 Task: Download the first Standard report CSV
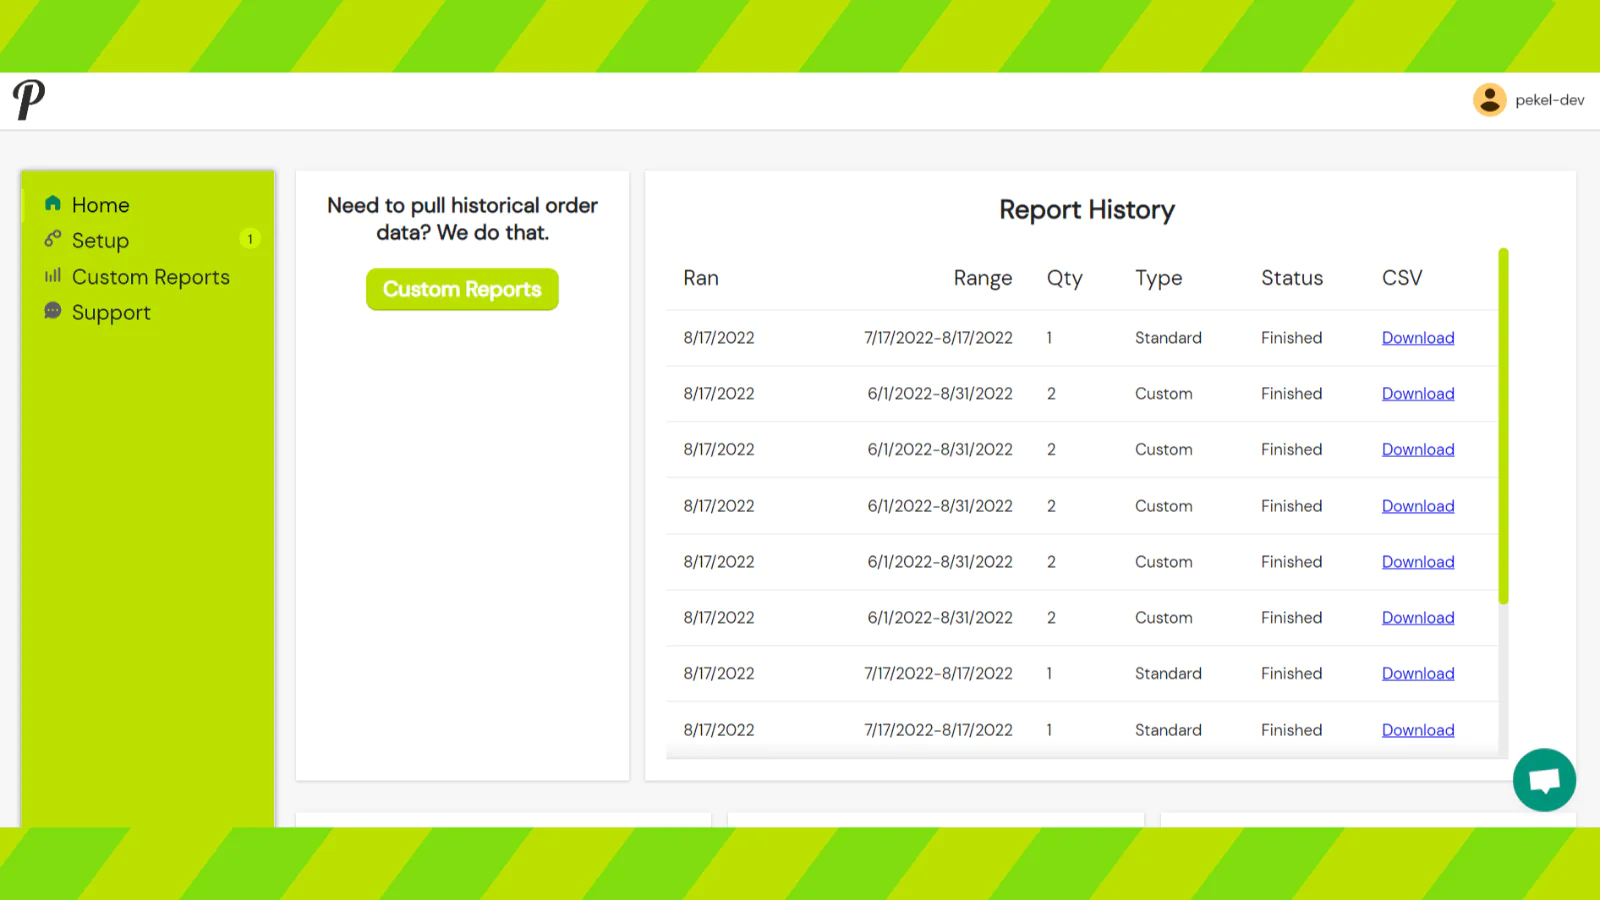pos(1418,338)
